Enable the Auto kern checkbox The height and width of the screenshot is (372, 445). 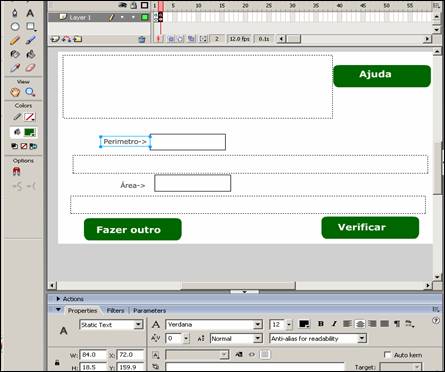click(387, 355)
